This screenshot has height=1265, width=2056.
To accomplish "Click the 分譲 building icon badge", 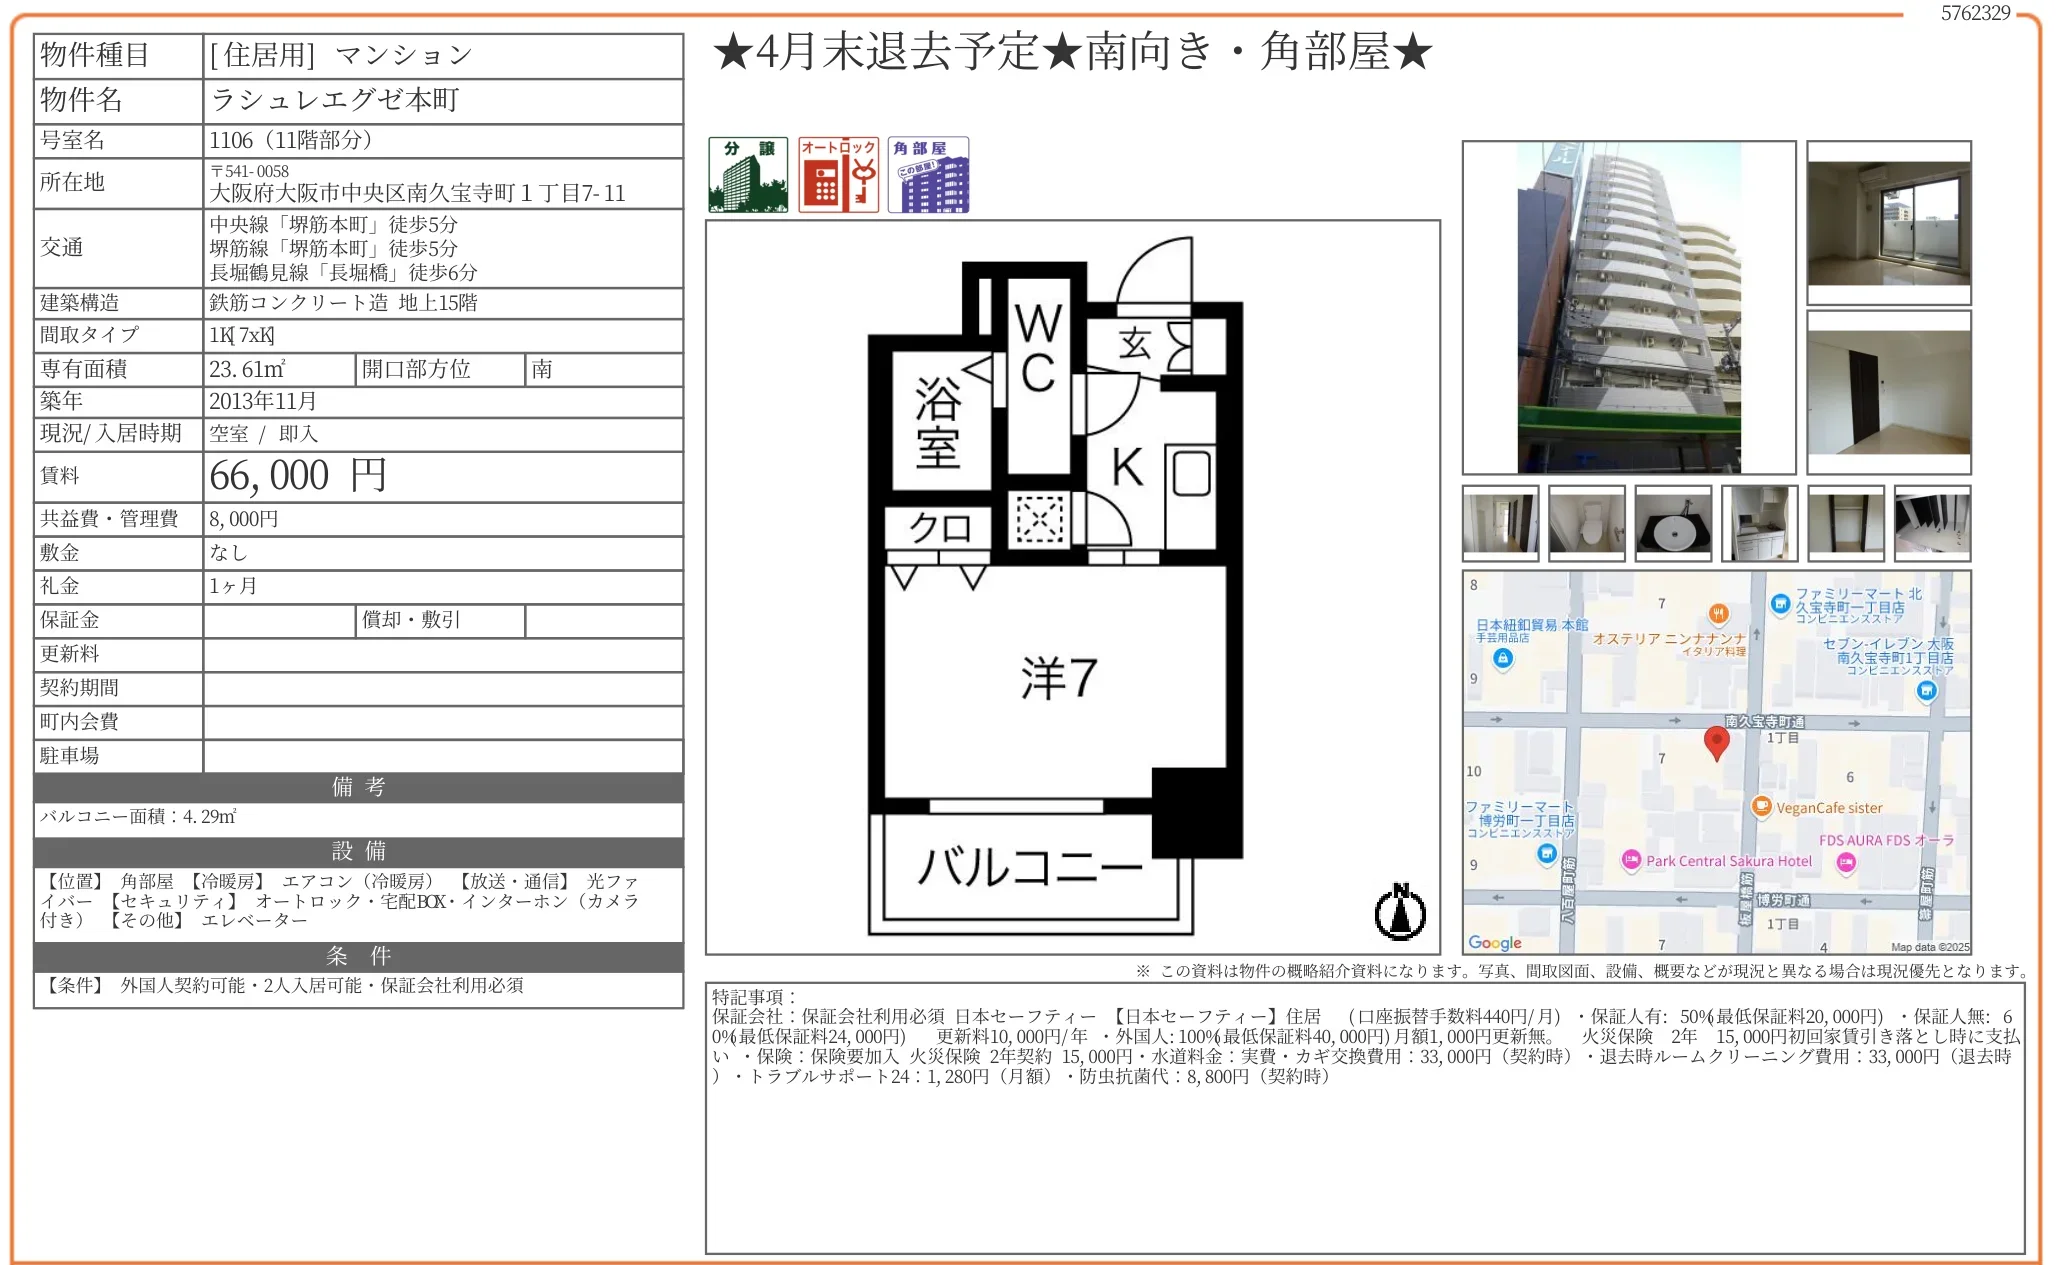I will [x=748, y=175].
